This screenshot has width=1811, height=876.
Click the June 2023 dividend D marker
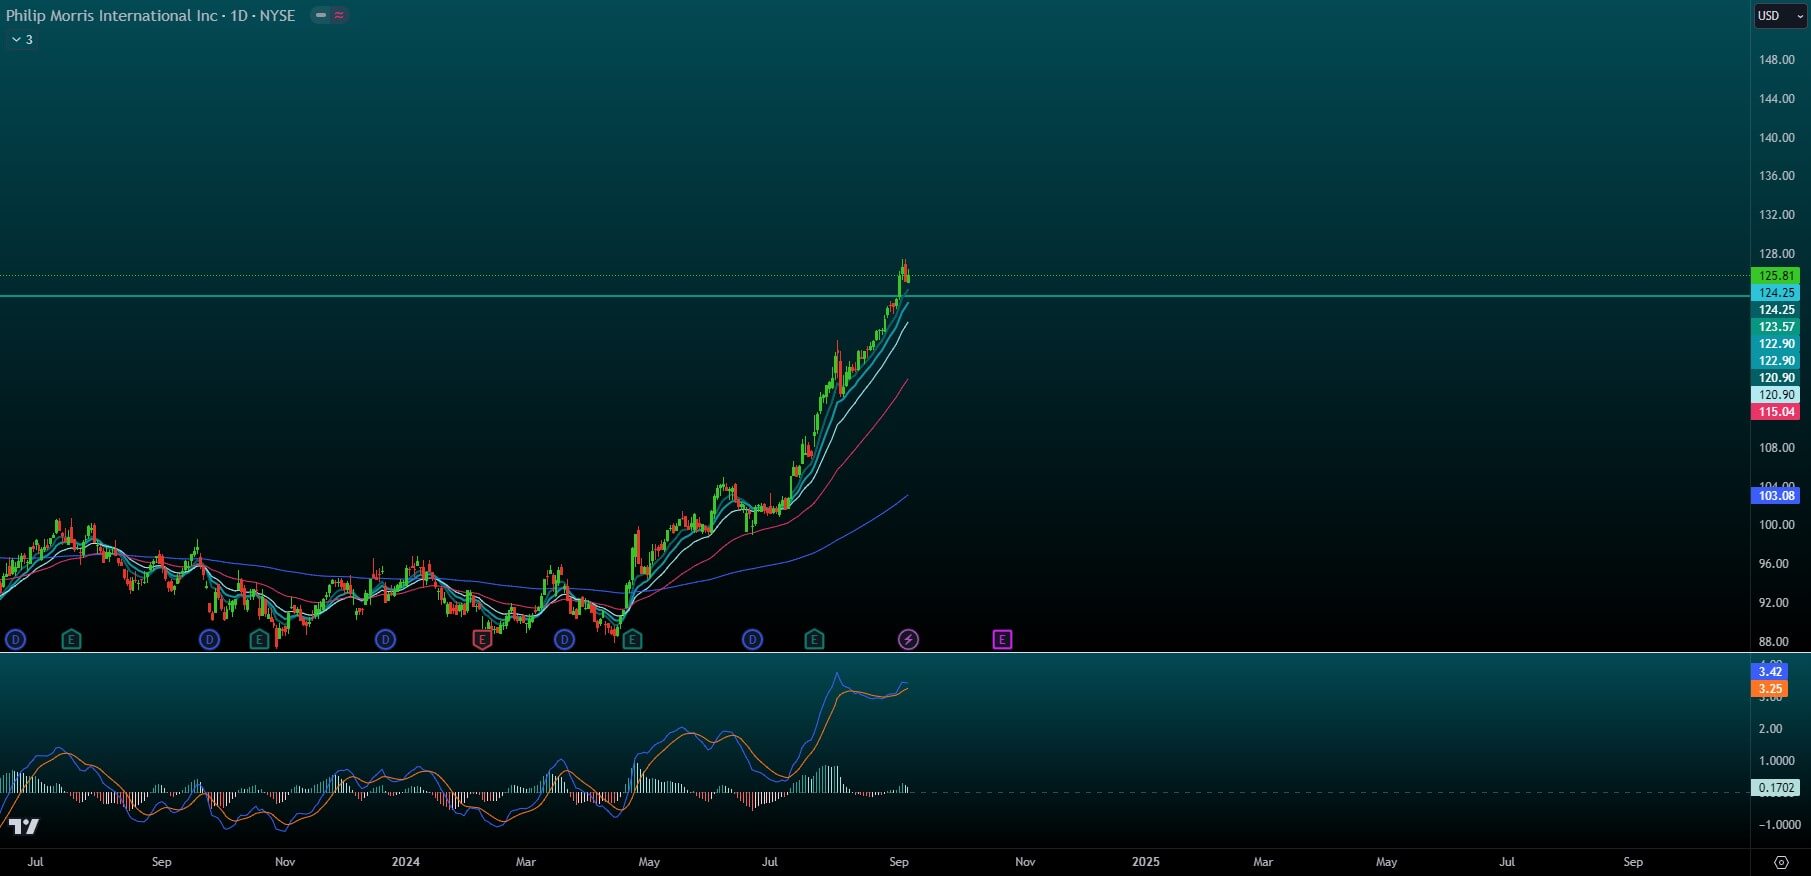tap(16, 639)
